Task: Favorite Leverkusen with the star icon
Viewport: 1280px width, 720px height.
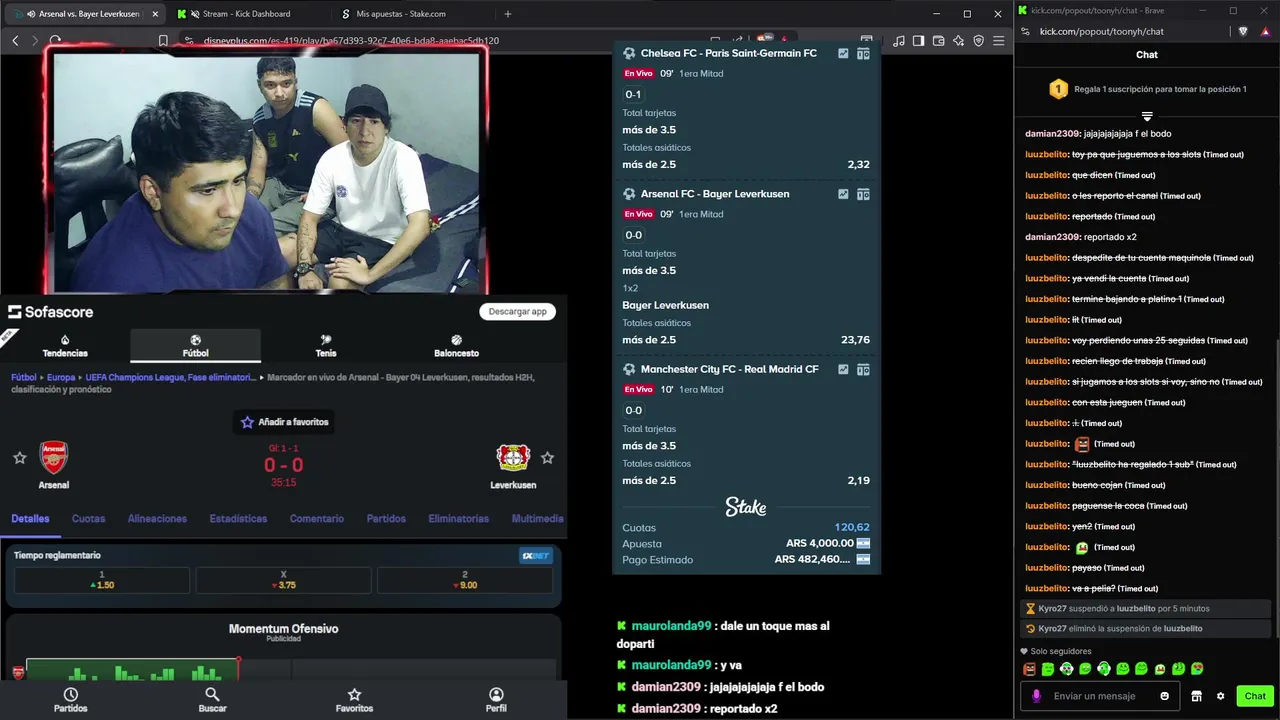Action: click(x=547, y=458)
